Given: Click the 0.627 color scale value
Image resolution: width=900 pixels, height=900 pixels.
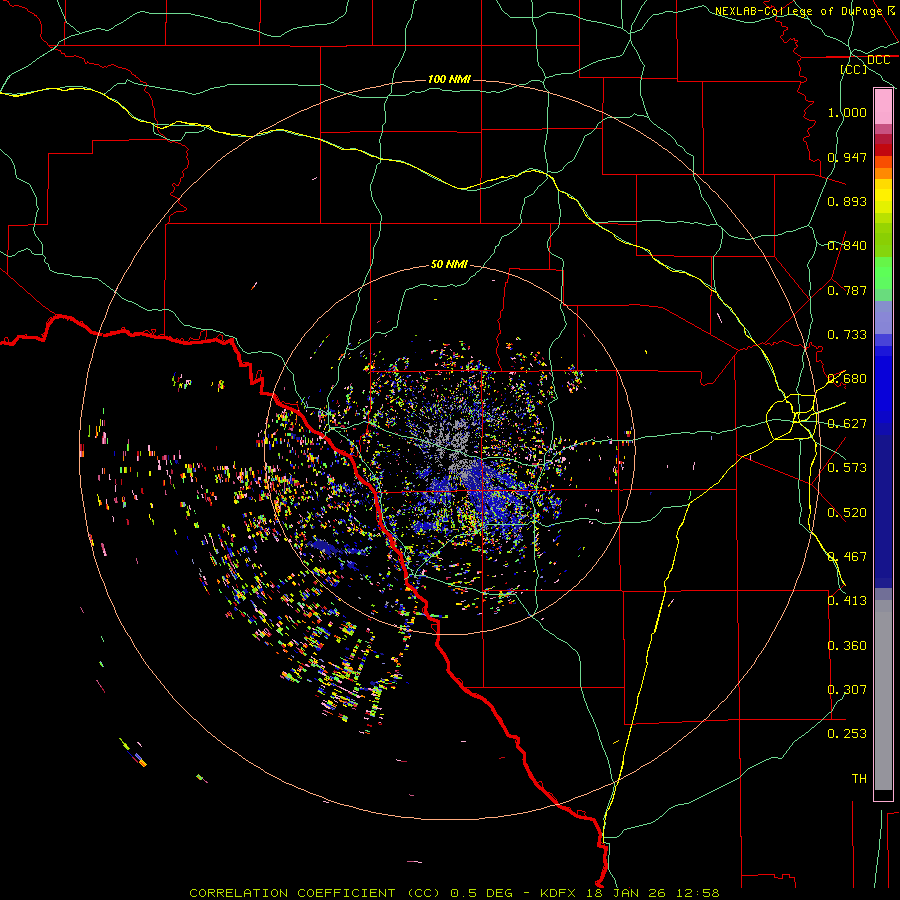Looking at the screenshot, I should 847,424.
